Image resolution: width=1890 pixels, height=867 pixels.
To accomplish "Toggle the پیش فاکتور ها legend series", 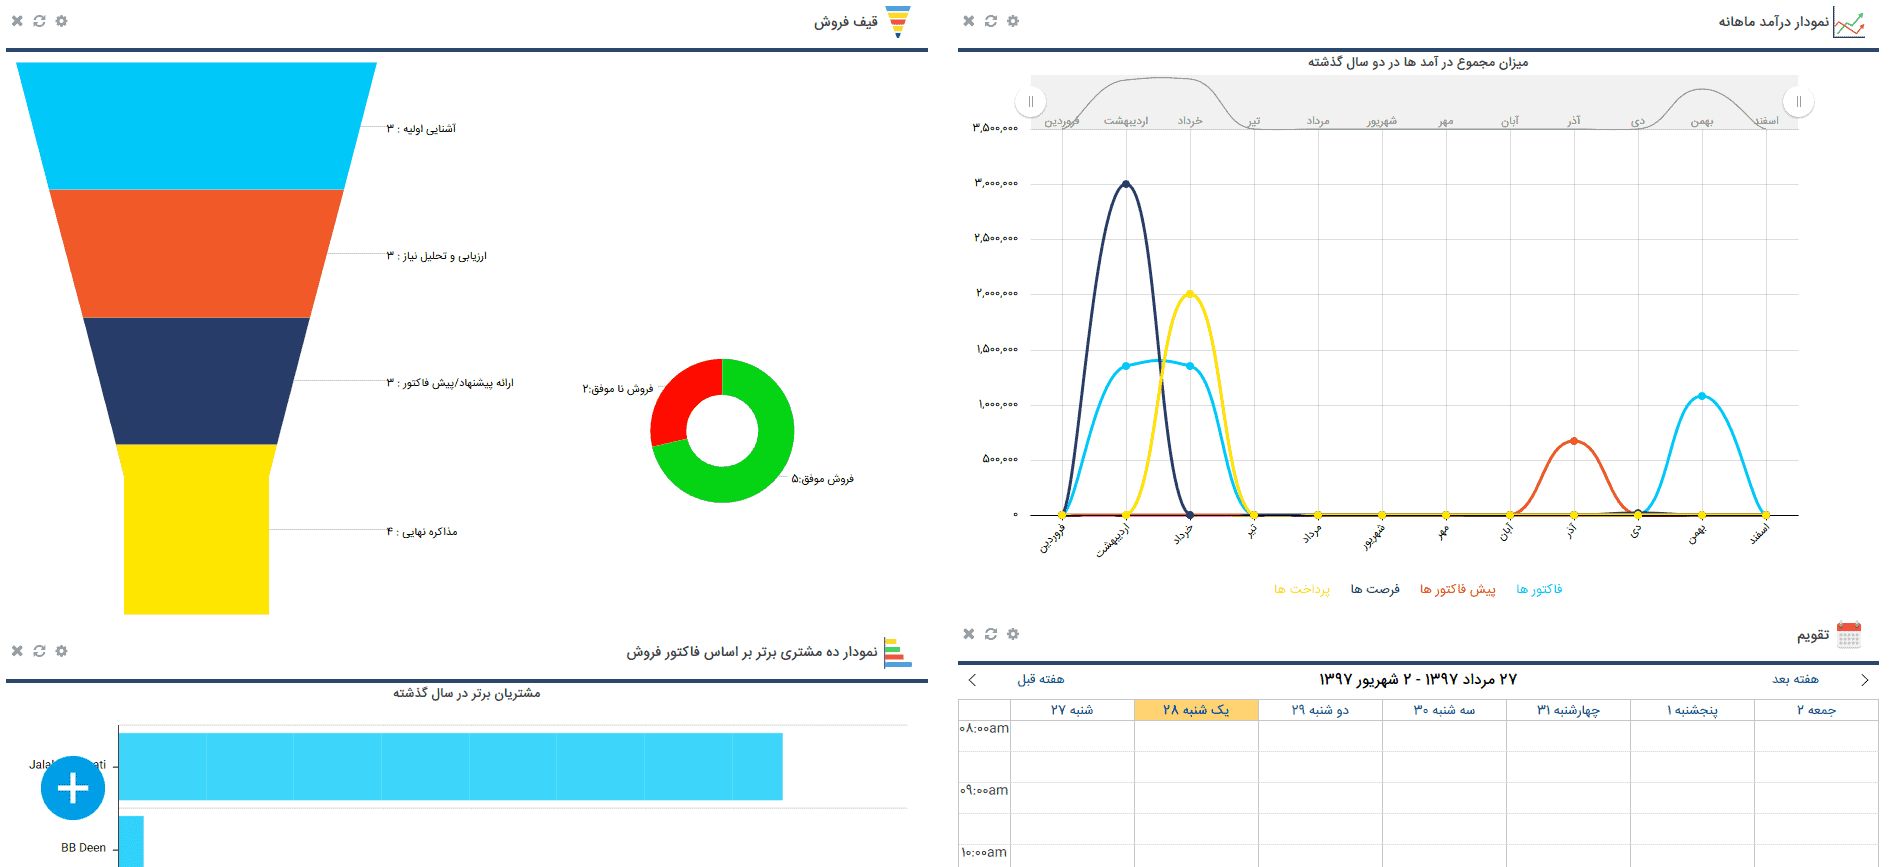I will tap(1457, 590).
